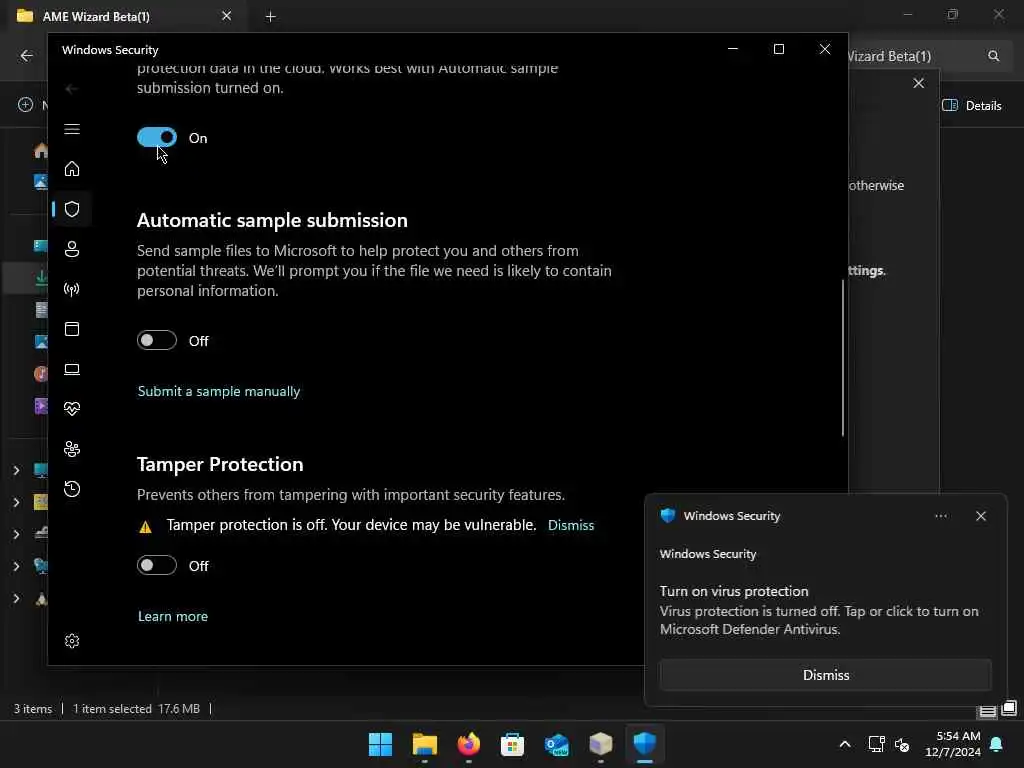Screen dimensions: 1024x768
Task: Open network status tray icon
Action: point(876,744)
